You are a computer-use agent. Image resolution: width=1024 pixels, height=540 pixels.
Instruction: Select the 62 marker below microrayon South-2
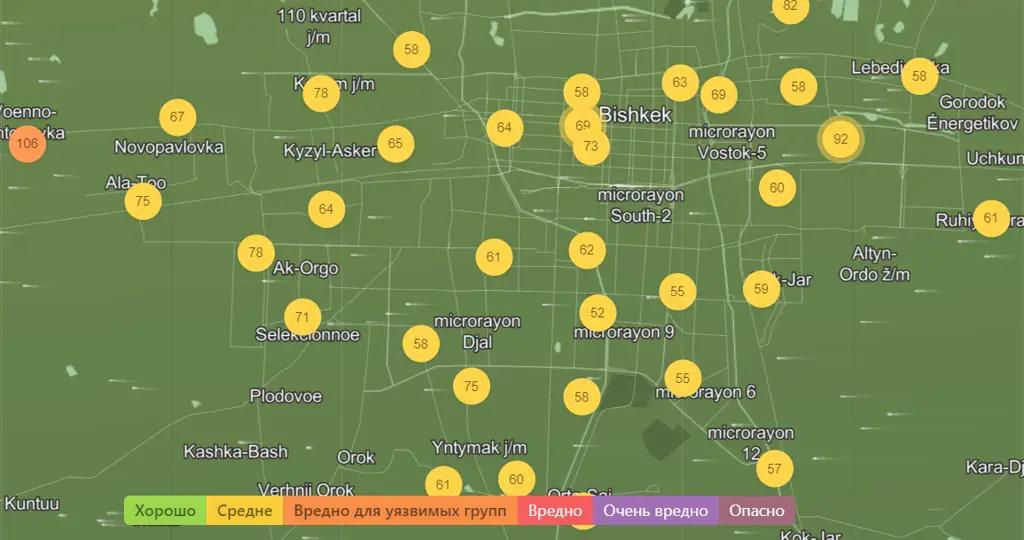pos(587,250)
